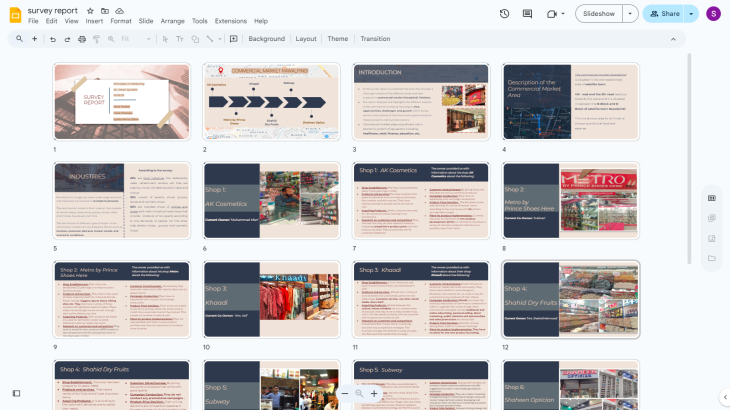Click the vertical scrollbar of slide grid
This screenshot has width=730, height=410.
[x=689, y=158]
